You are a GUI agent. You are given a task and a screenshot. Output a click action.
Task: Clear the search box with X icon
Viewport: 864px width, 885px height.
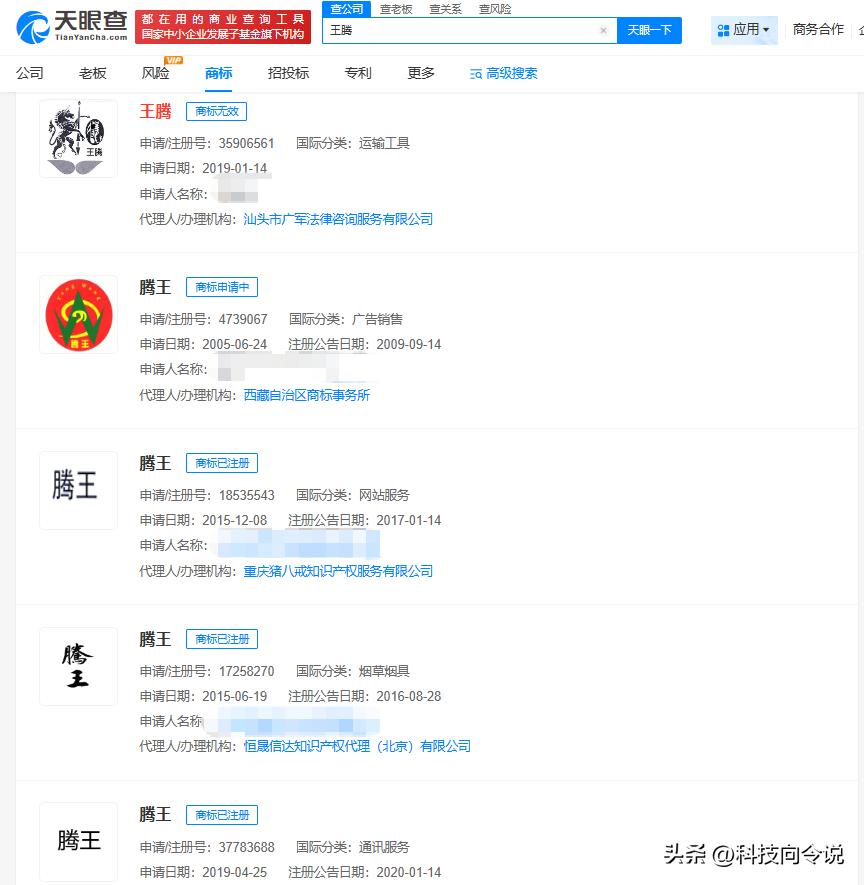(x=603, y=30)
